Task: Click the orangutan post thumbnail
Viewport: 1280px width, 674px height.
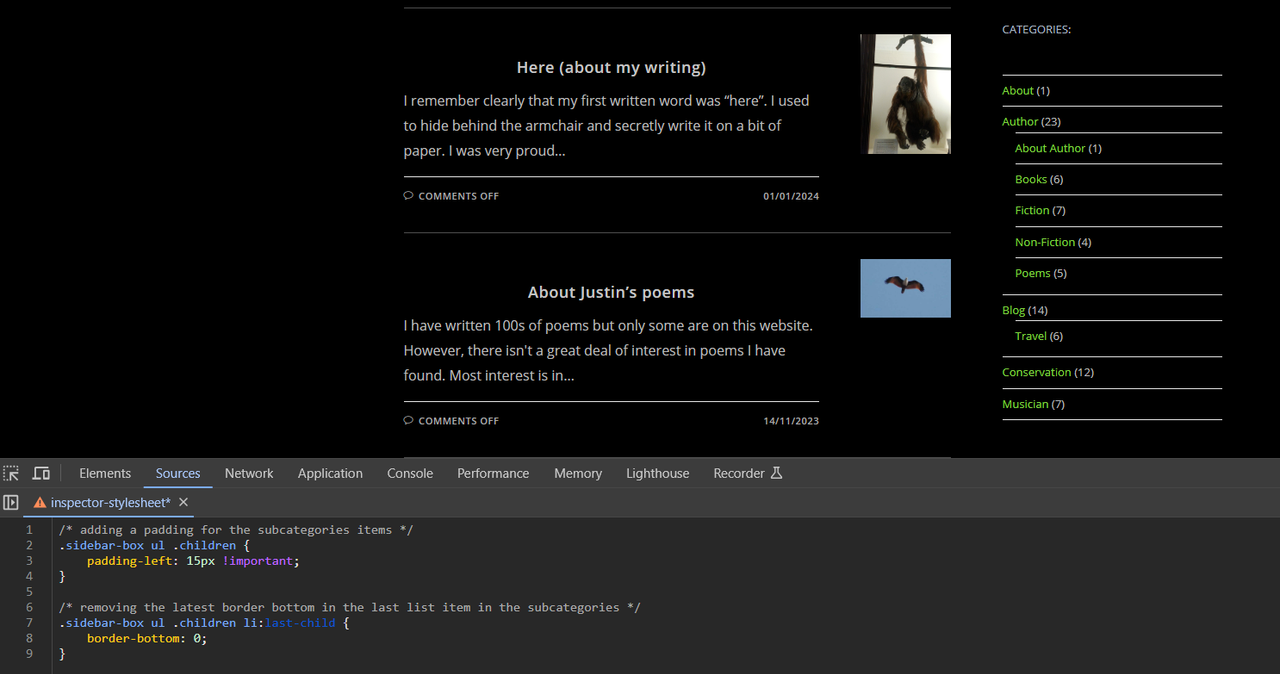Action: point(905,94)
